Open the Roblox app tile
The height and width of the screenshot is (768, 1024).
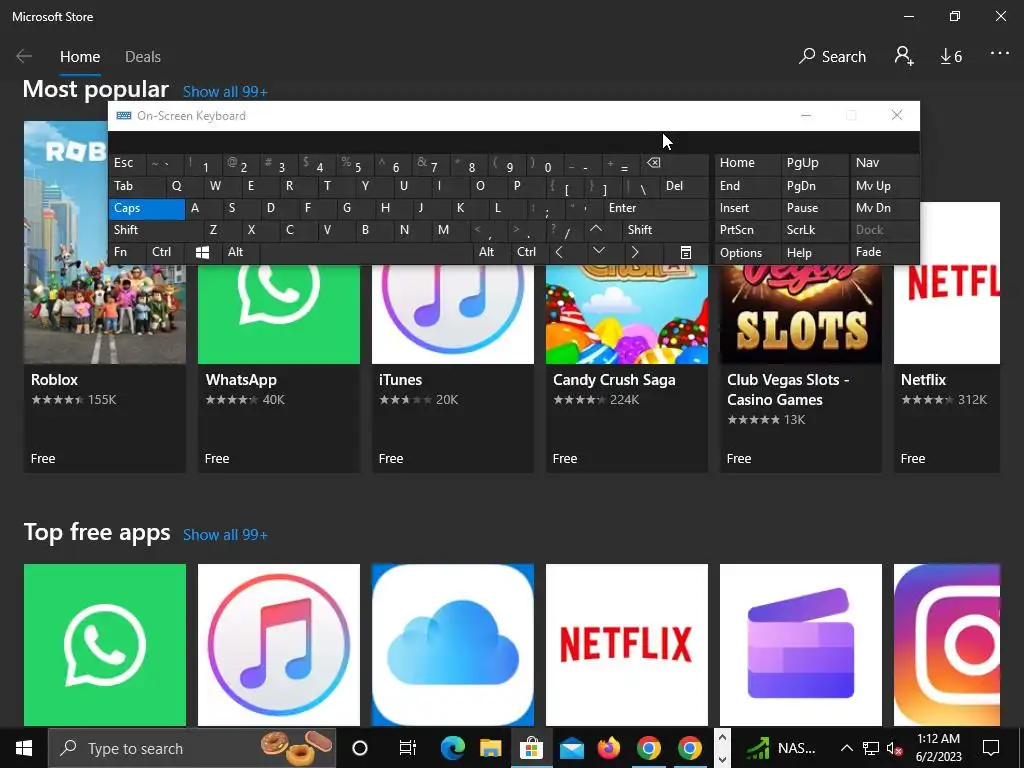(104, 296)
